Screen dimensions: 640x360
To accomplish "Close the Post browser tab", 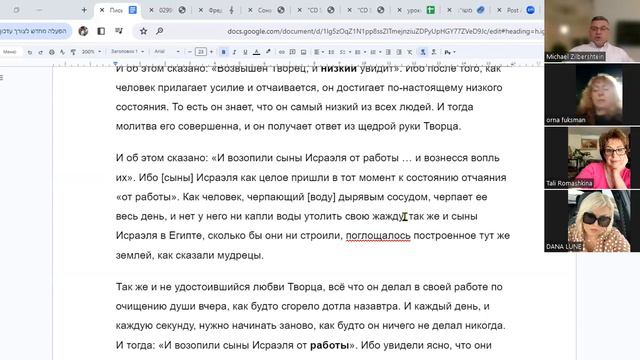I will (x=499, y=10).
